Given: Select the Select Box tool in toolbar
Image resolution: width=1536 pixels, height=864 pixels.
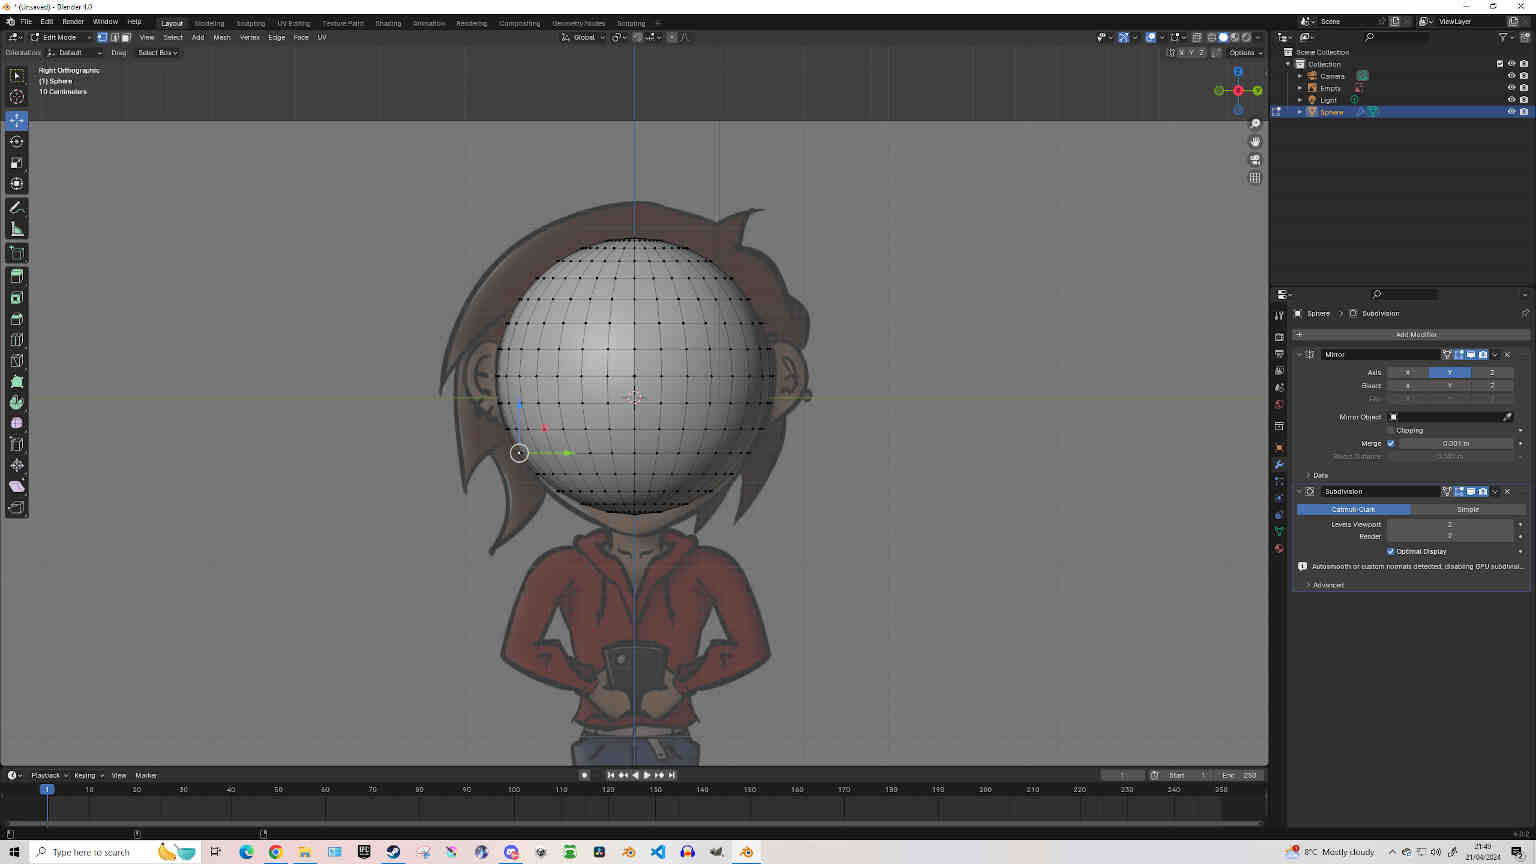Looking at the screenshot, I should [x=17, y=75].
